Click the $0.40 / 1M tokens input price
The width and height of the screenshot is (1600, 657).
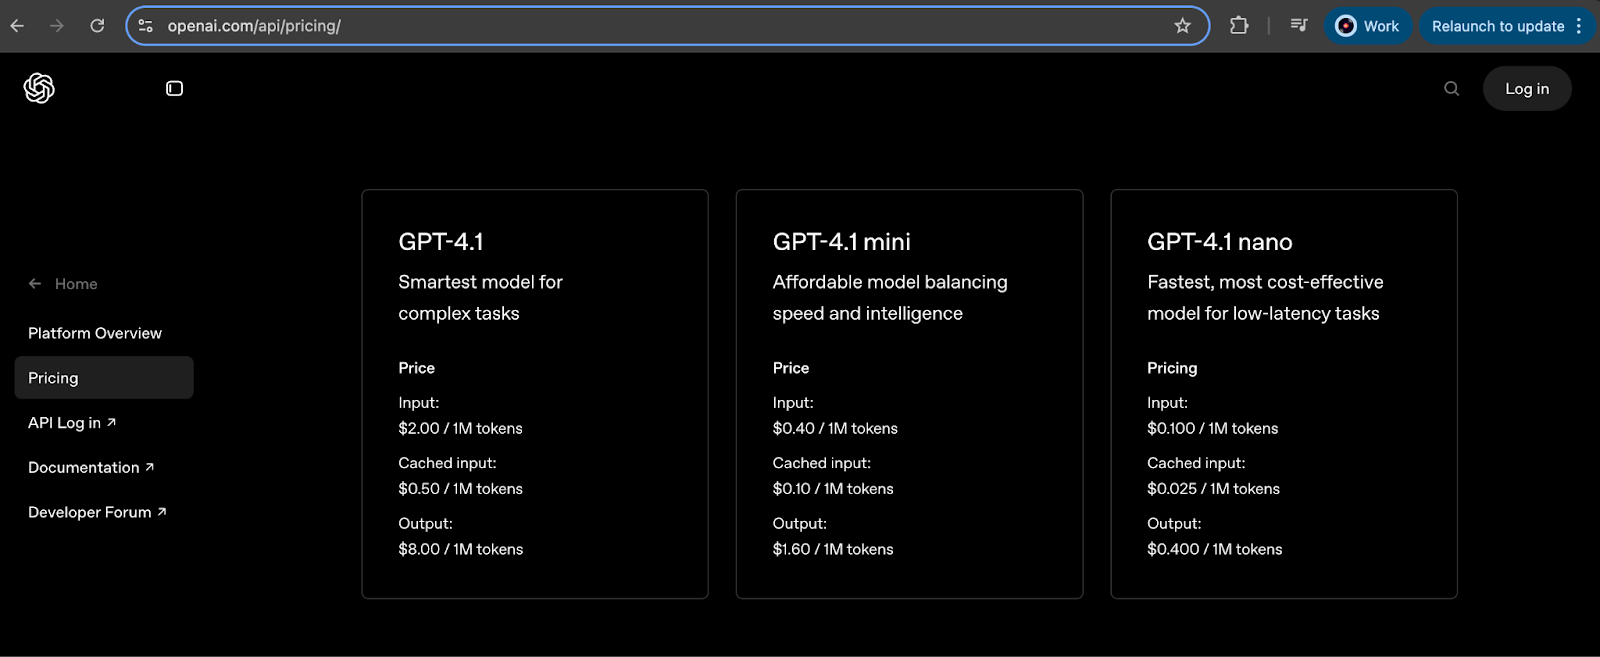[x=835, y=428]
